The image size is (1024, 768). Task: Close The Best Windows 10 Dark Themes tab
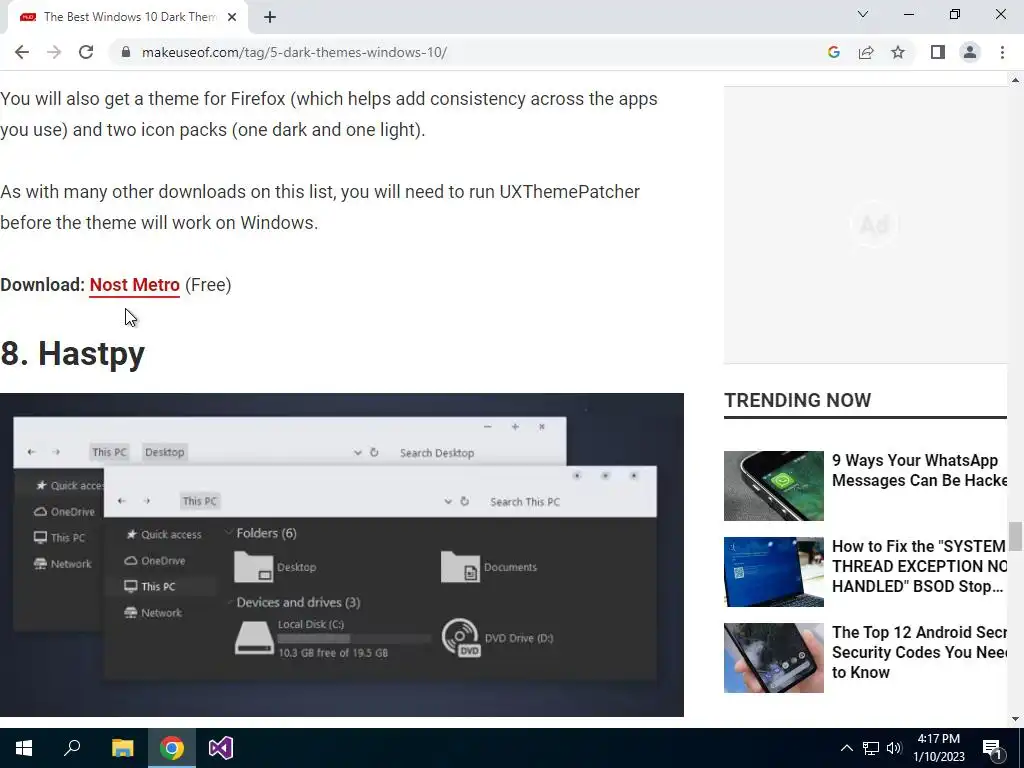pyautogui.click(x=232, y=17)
